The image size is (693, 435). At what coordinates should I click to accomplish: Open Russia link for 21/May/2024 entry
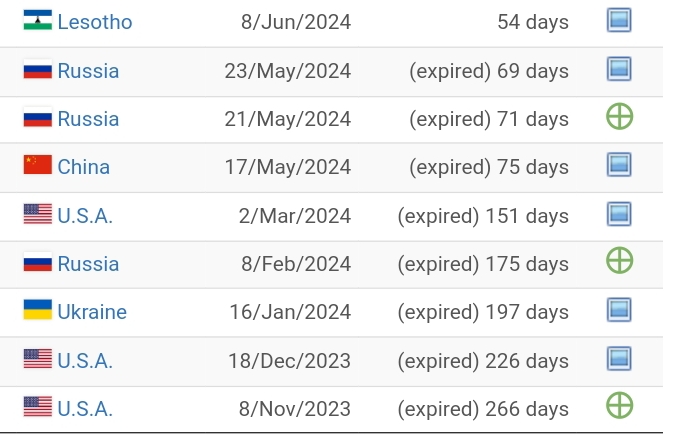[x=88, y=119]
